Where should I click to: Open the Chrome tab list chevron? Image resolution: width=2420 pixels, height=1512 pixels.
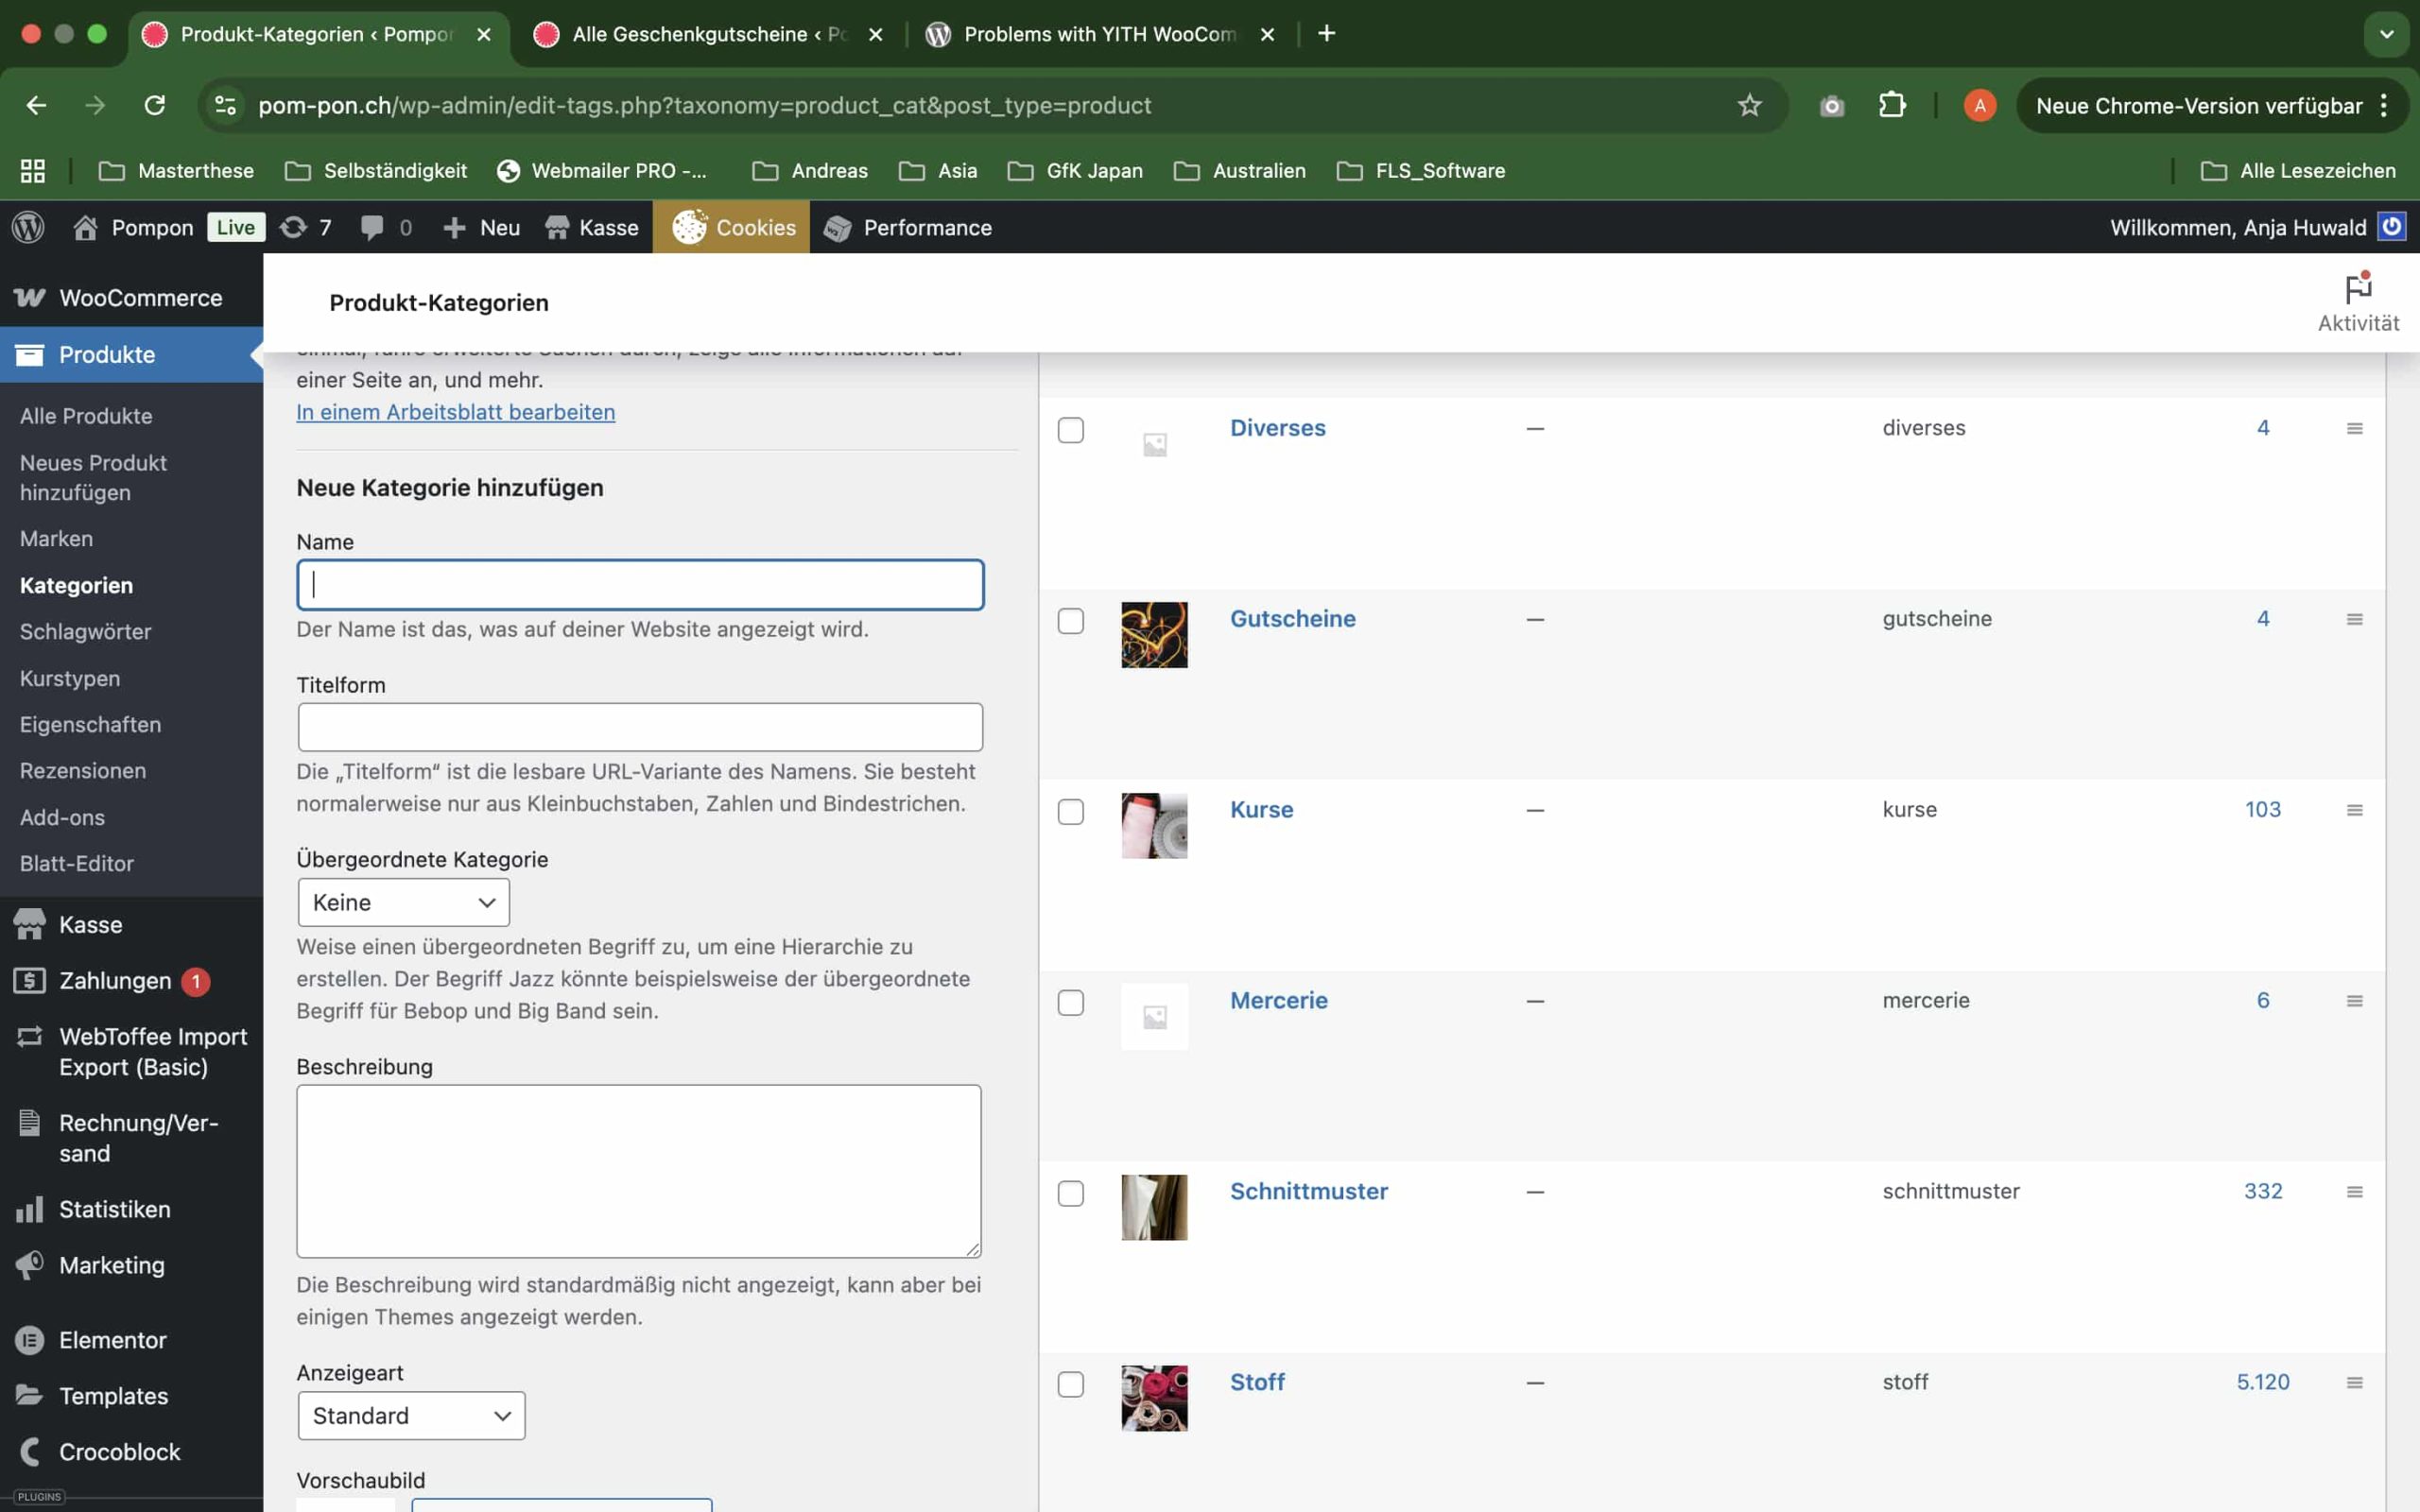(x=2386, y=34)
